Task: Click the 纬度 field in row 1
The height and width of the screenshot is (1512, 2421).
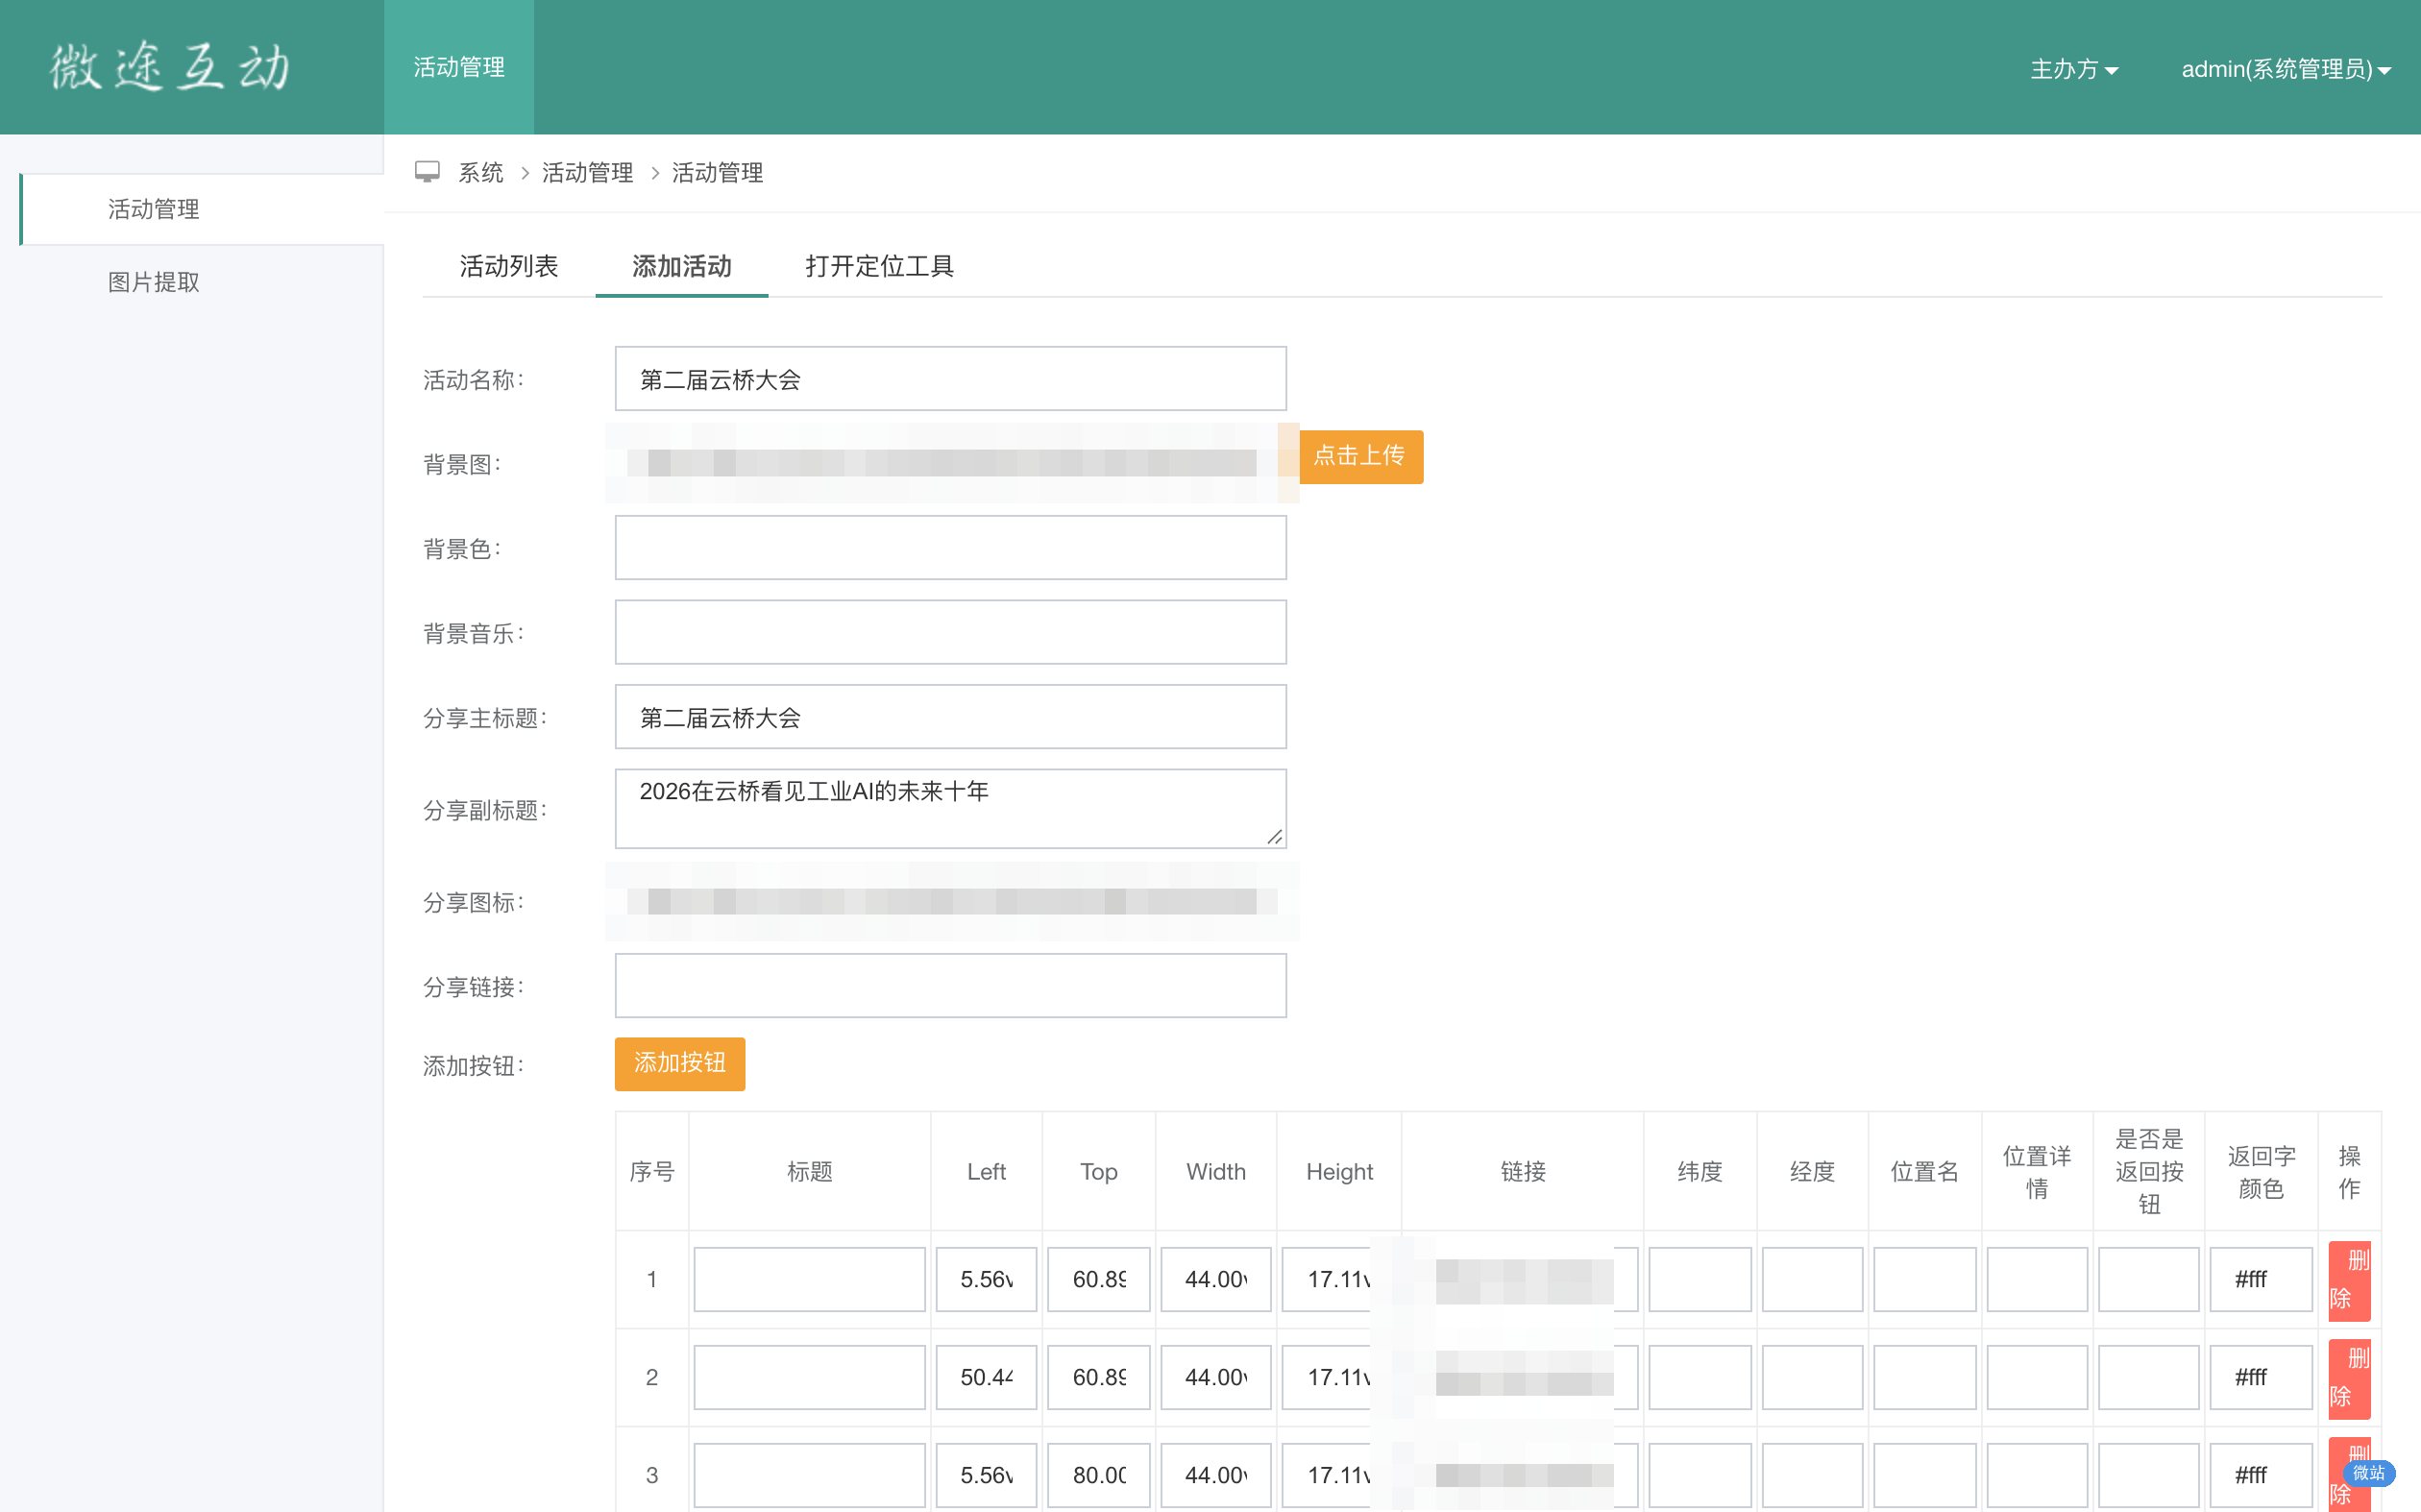Action: (x=1699, y=1279)
